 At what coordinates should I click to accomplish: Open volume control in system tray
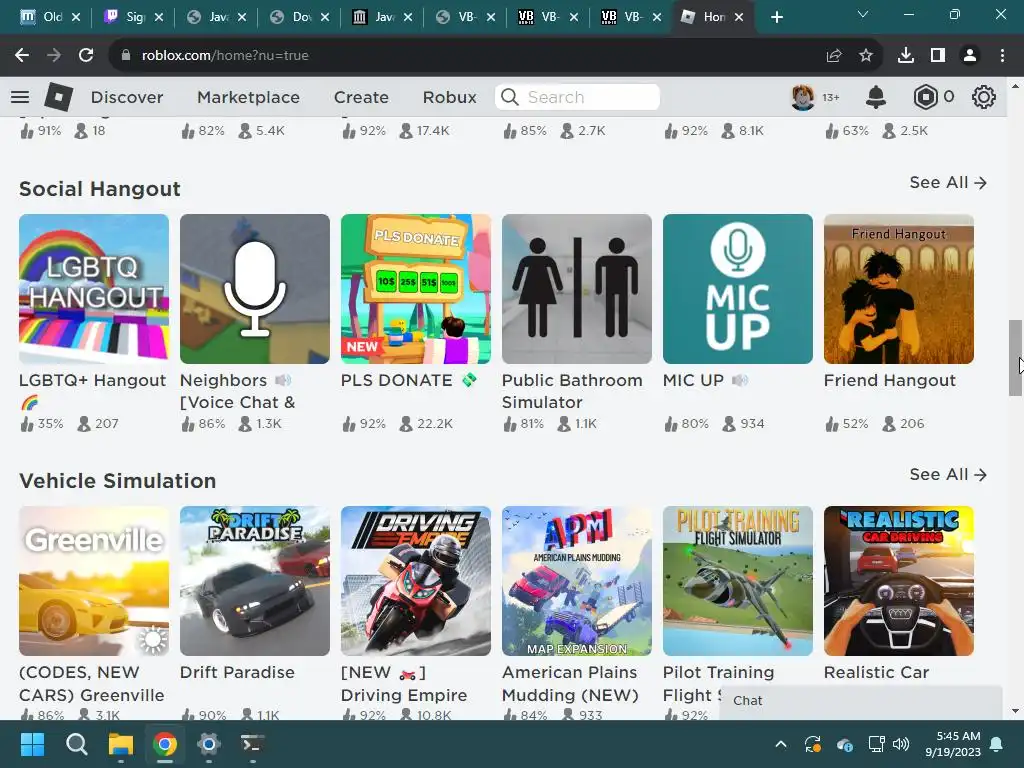click(x=901, y=744)
